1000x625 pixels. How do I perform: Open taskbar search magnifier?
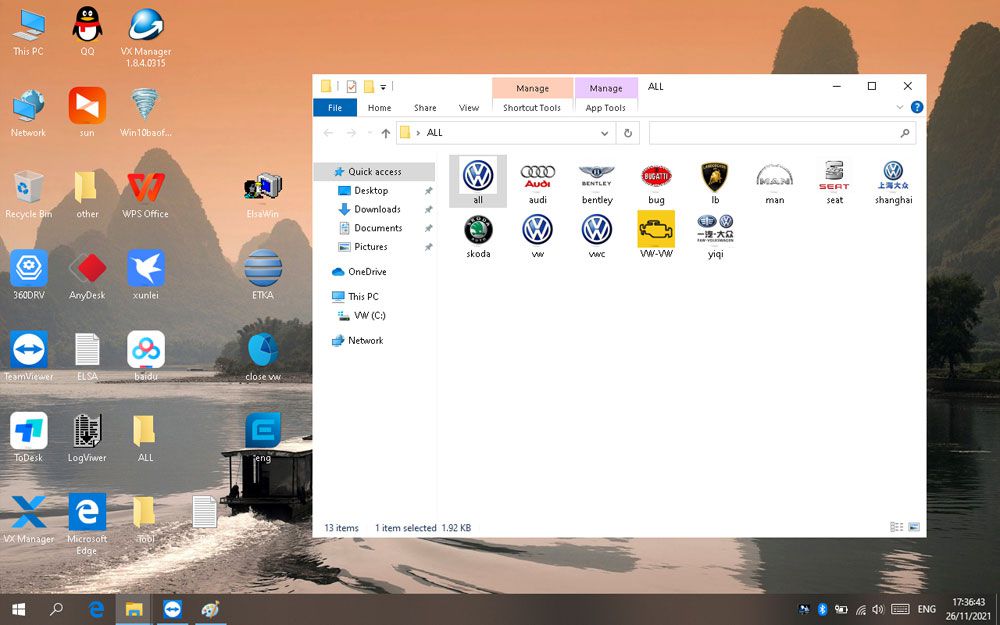56,610
